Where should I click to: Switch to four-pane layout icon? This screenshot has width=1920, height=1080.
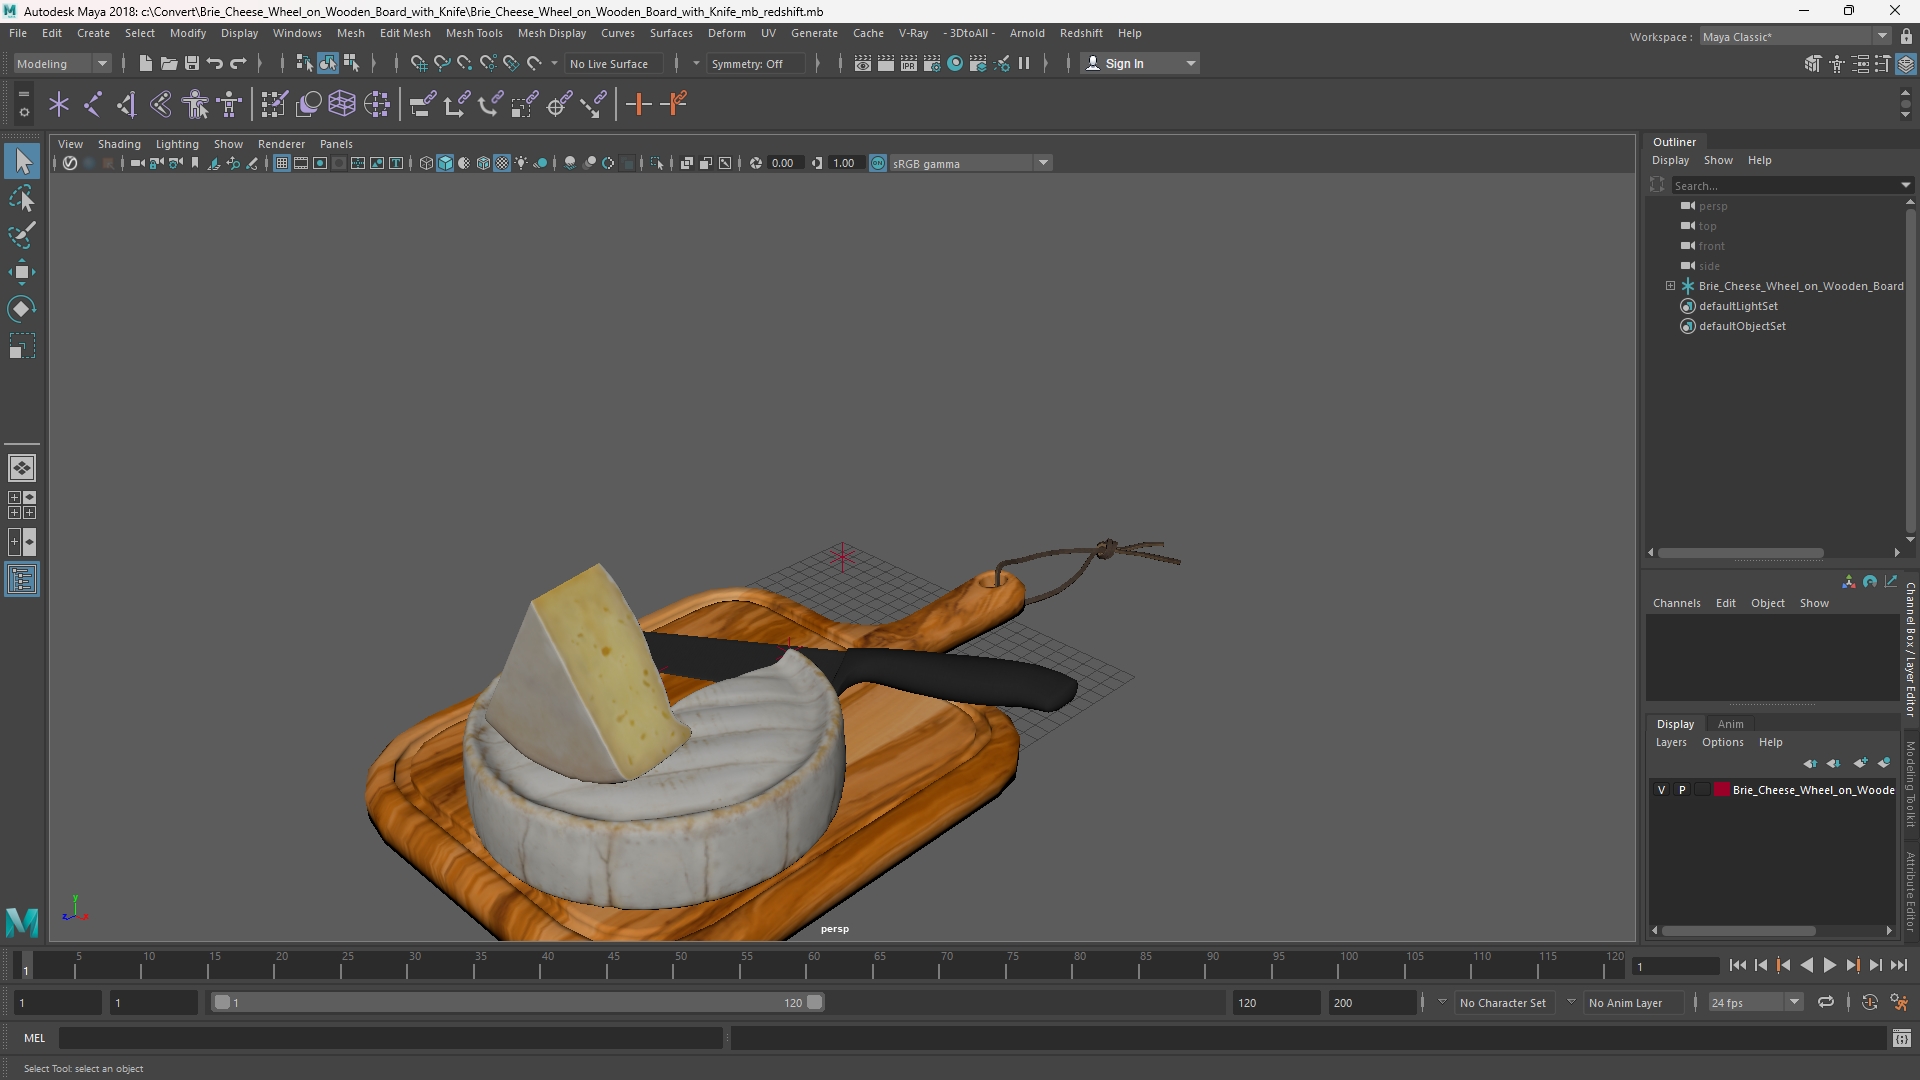pyautogui.click(x=22, y=505)
